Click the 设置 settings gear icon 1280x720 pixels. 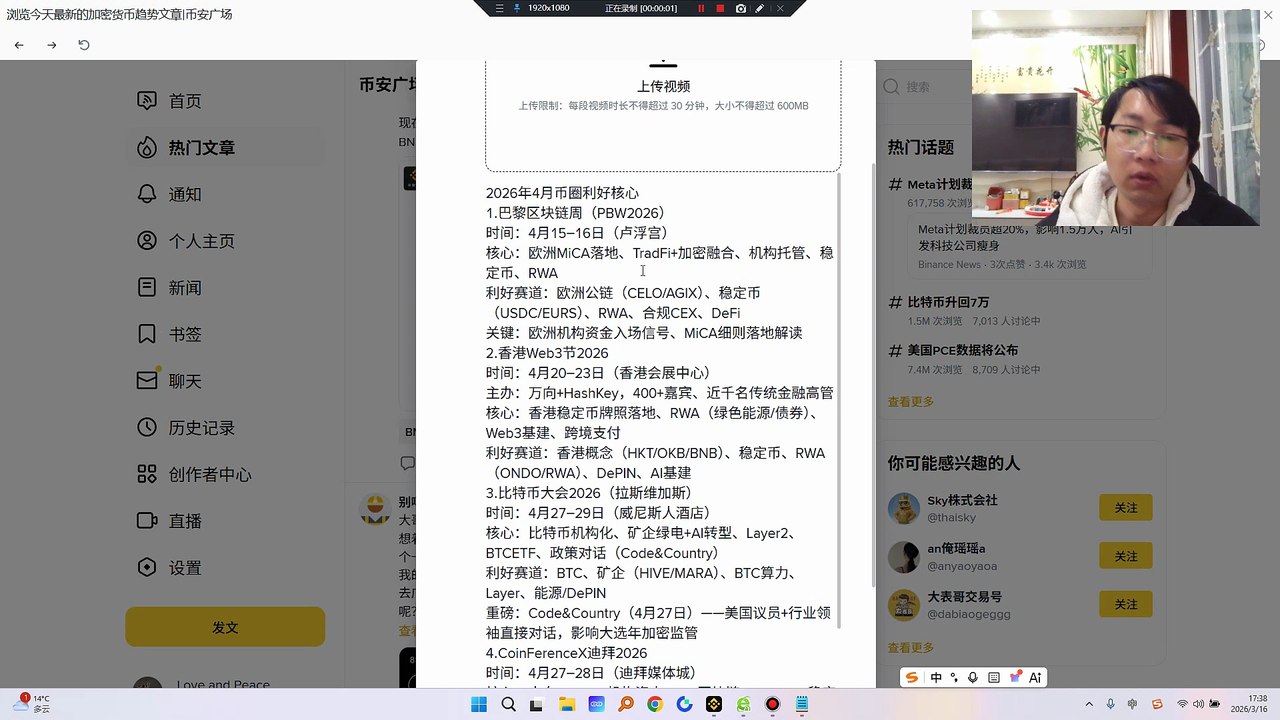[147, 568]
